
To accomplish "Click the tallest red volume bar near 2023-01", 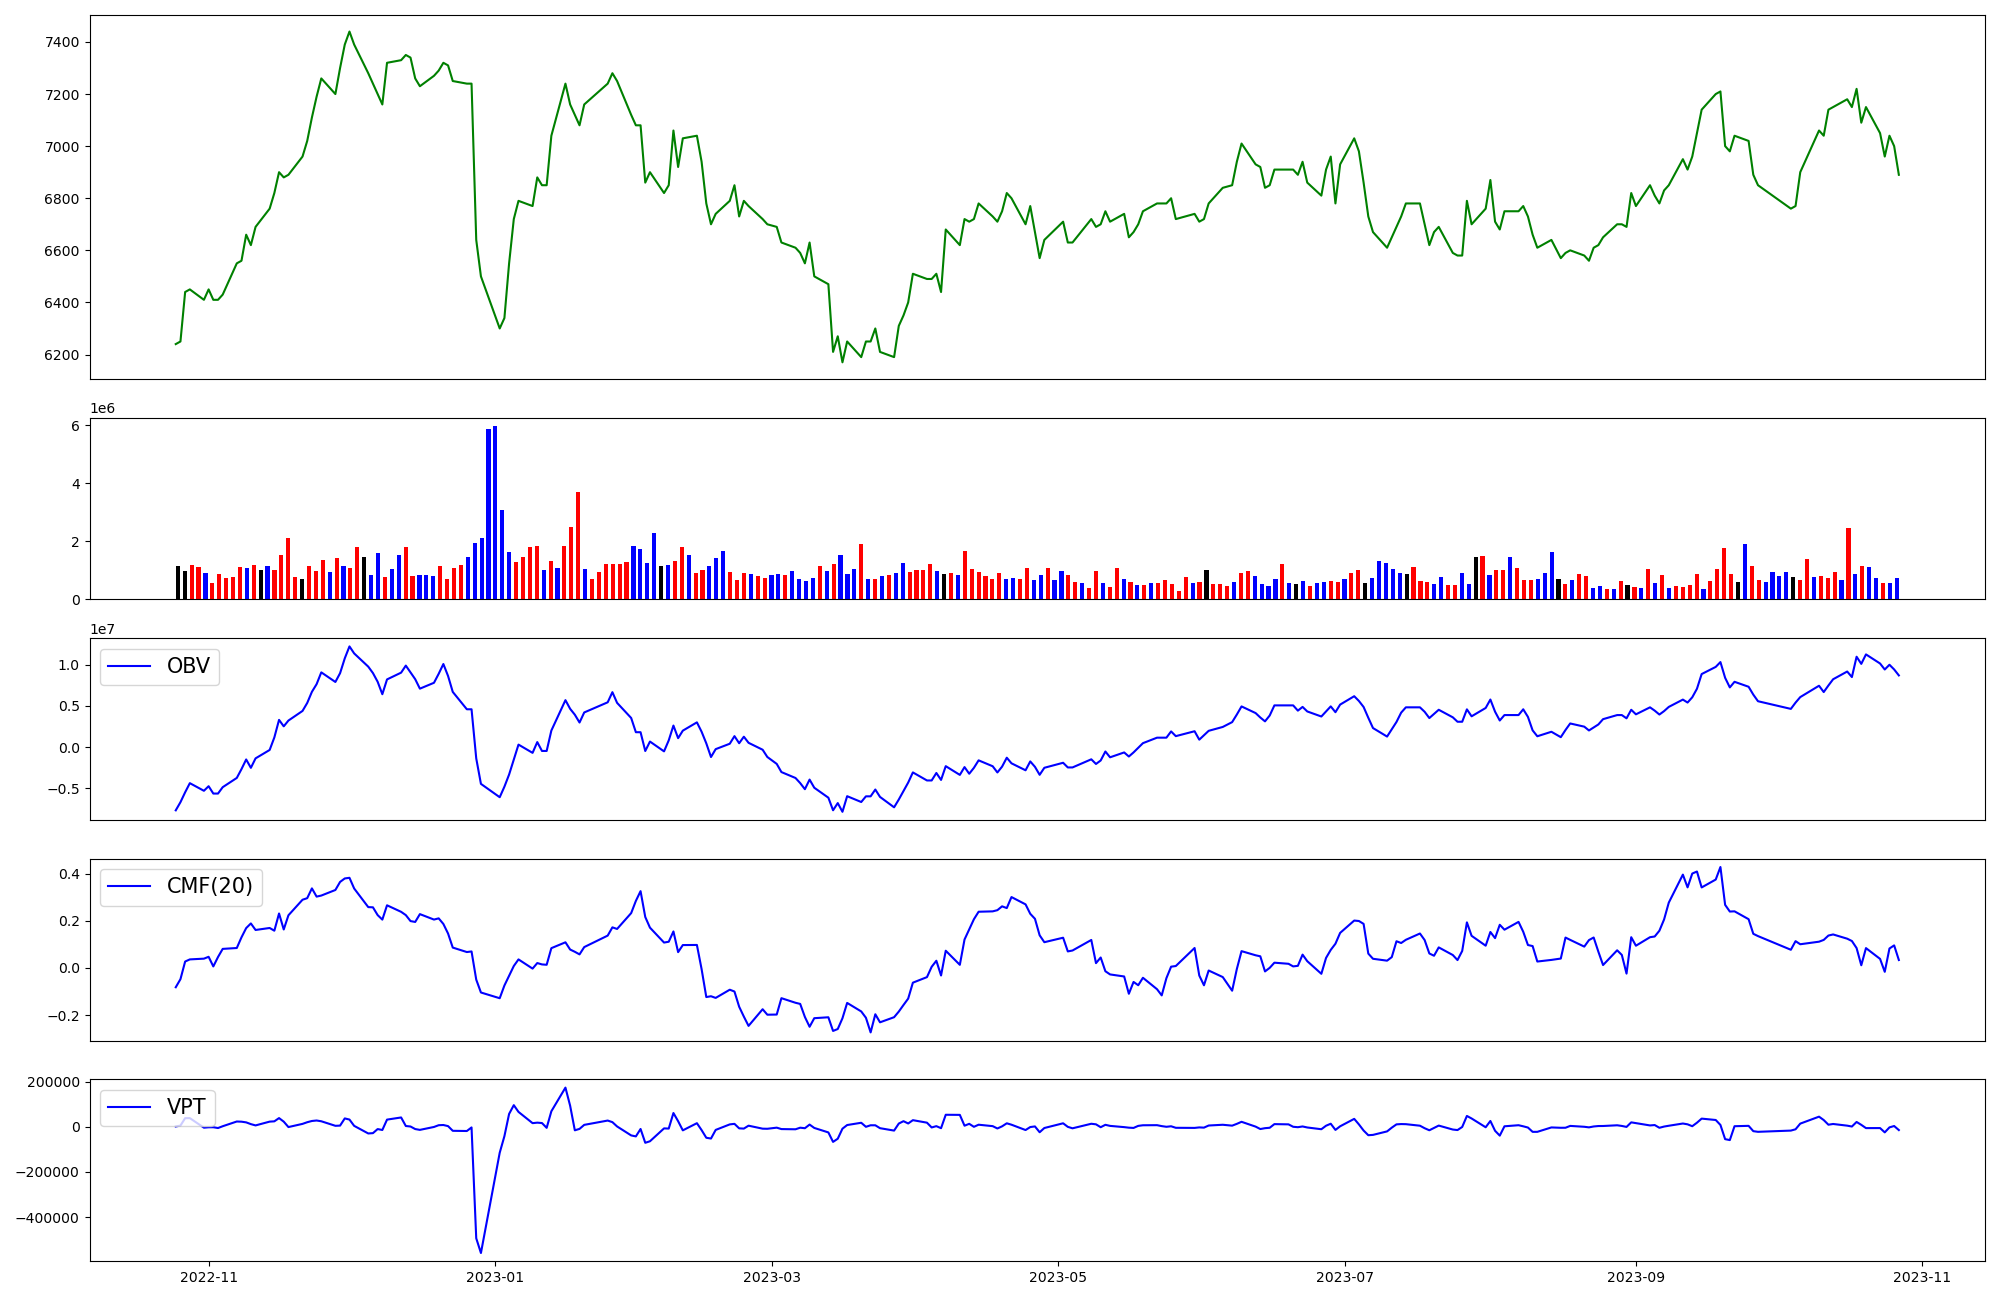I will (x=578, y=545).
